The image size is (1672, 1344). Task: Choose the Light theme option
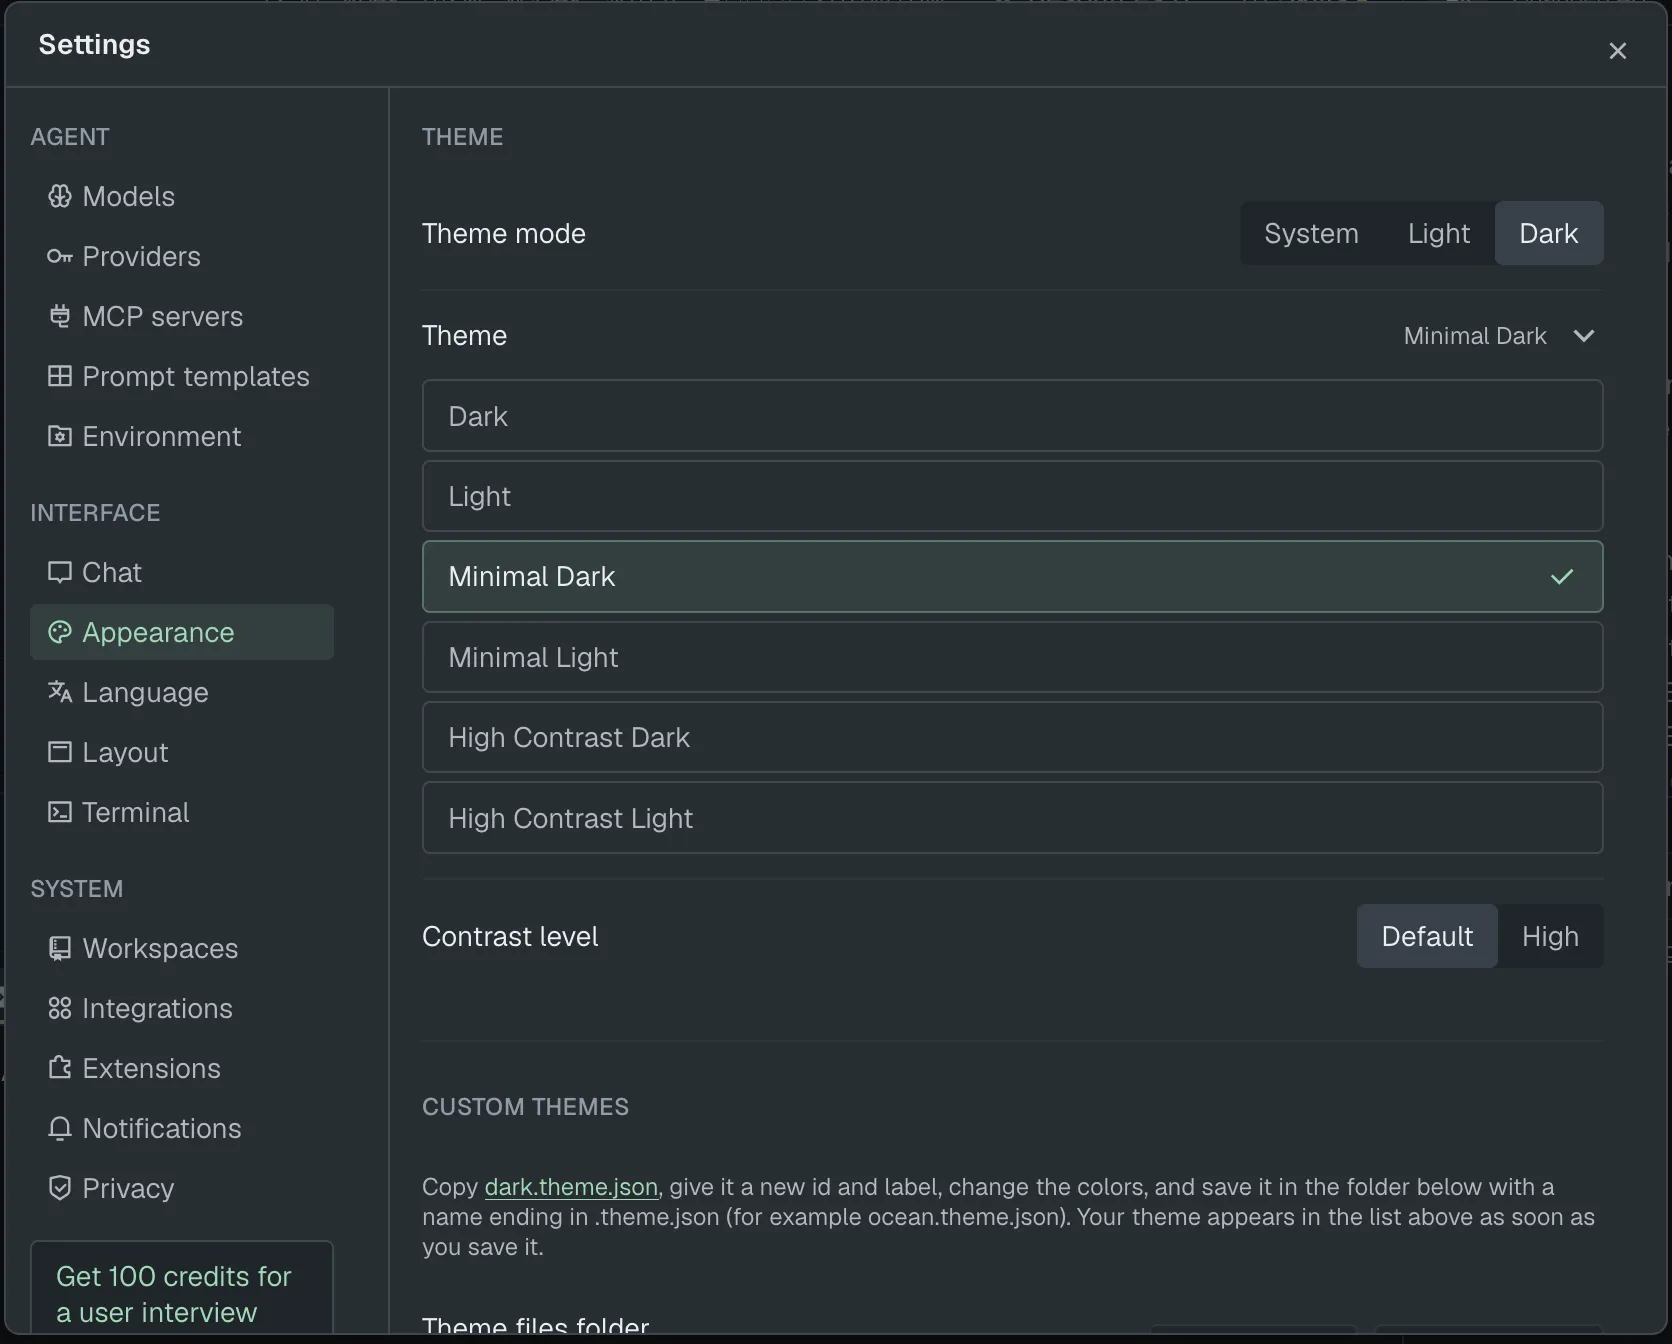point(1012,496)
